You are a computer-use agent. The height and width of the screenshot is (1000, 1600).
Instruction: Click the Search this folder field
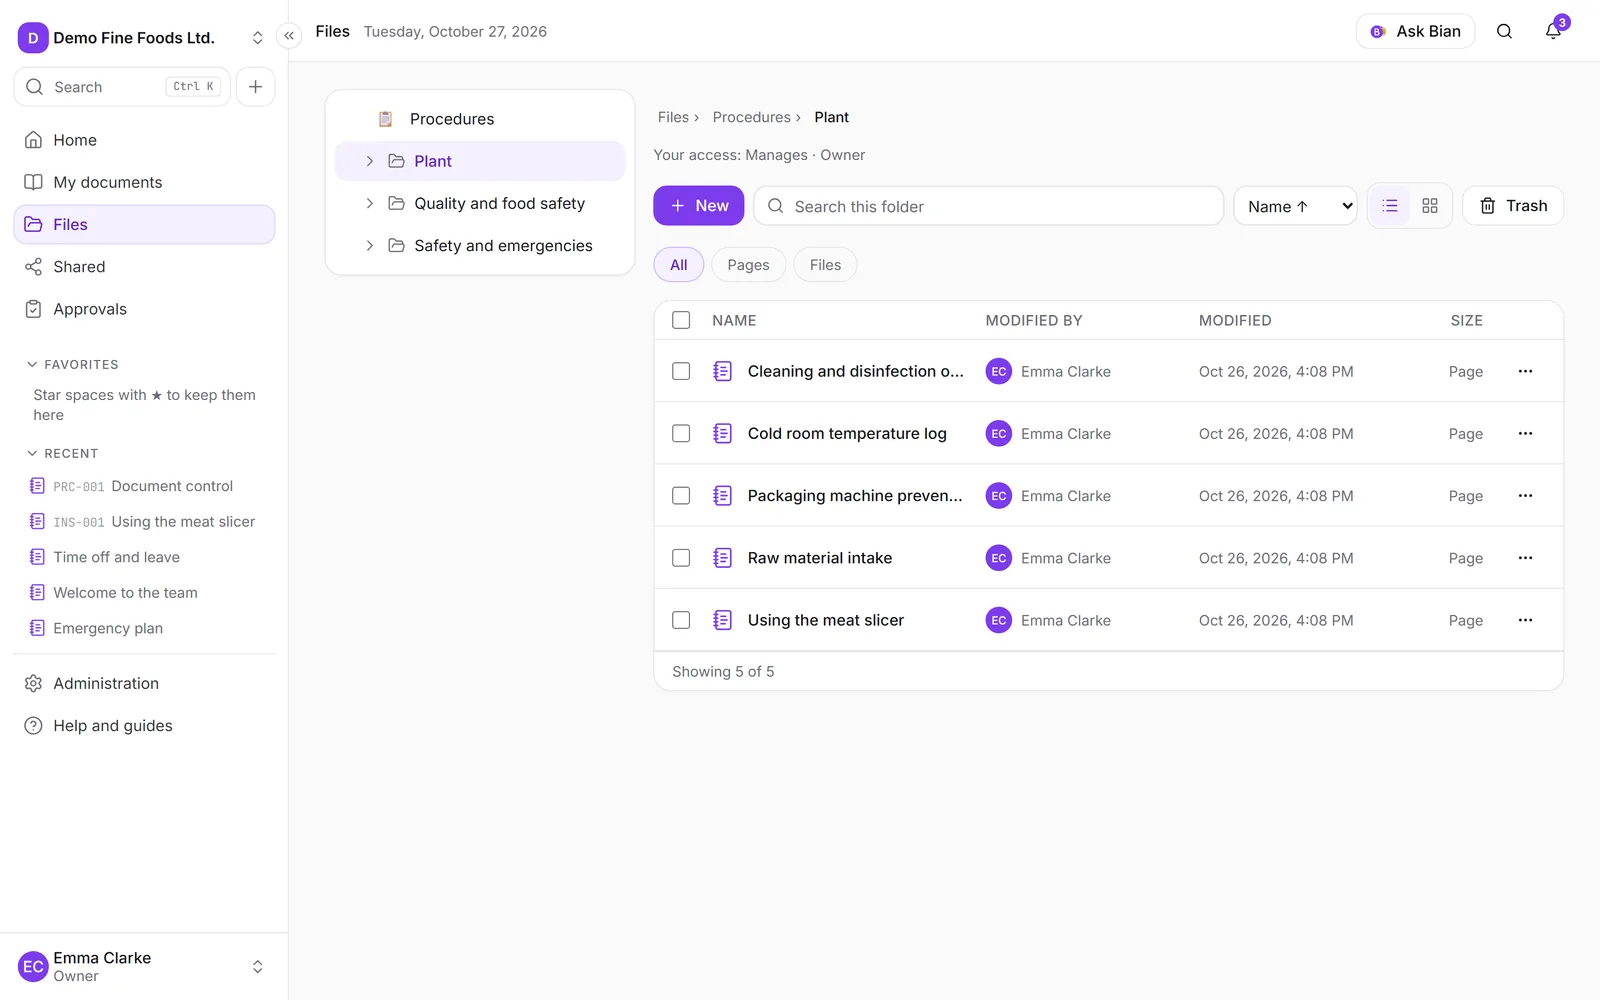click(x=988, y=206)
